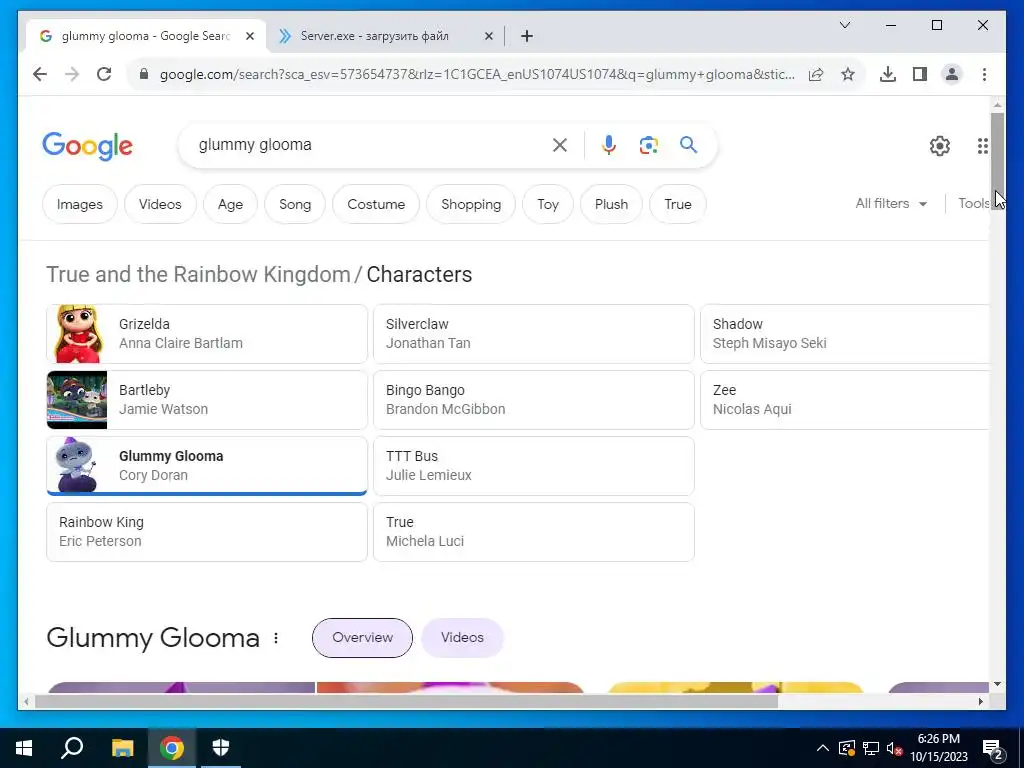The height and width of the screenshot is (768, 1024).
Task: Open muted volume tray icon
Action: pos(894,748)
